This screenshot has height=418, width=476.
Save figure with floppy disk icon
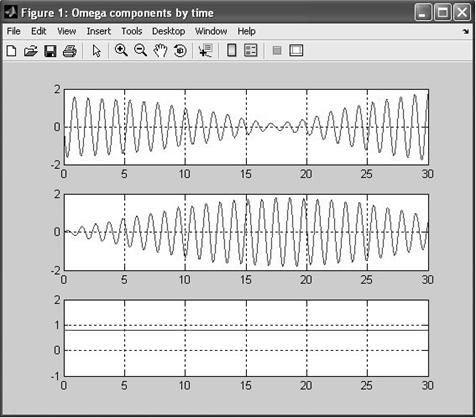(50, 51)
